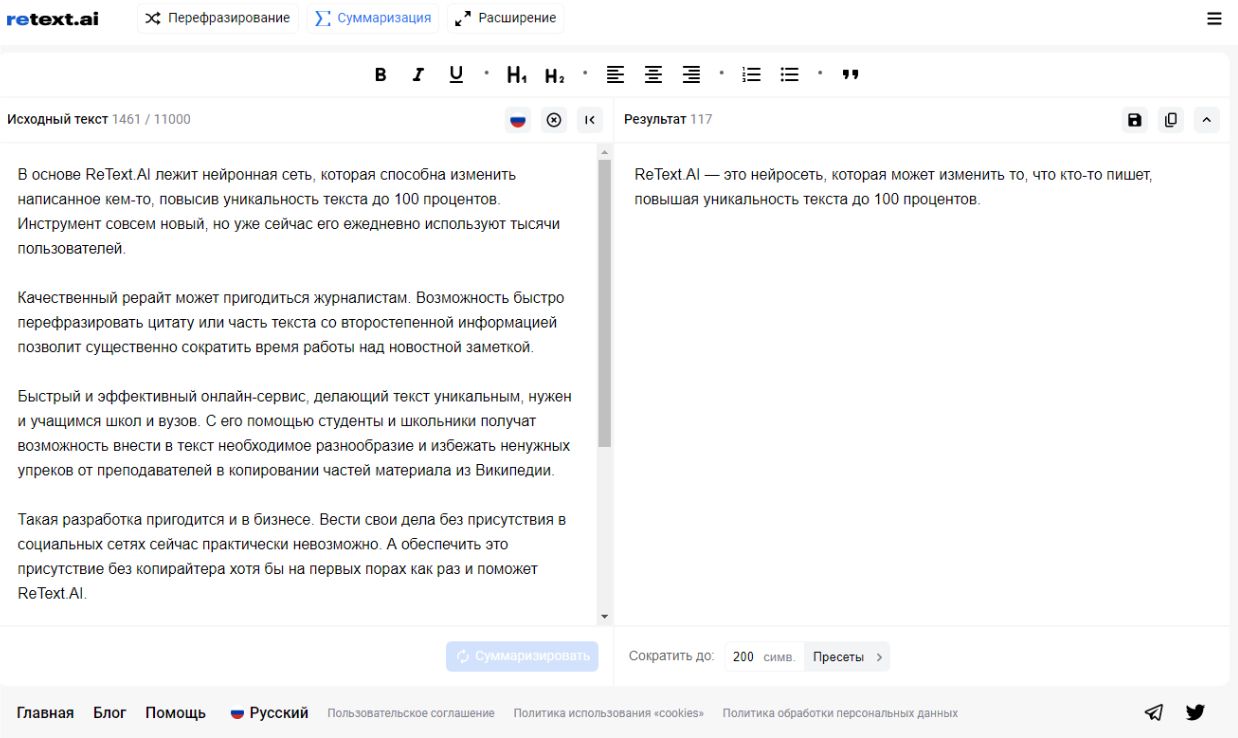The image size is (1238, 738).
Task: Open the Twitter profile icon
Action: [1195, 712]
